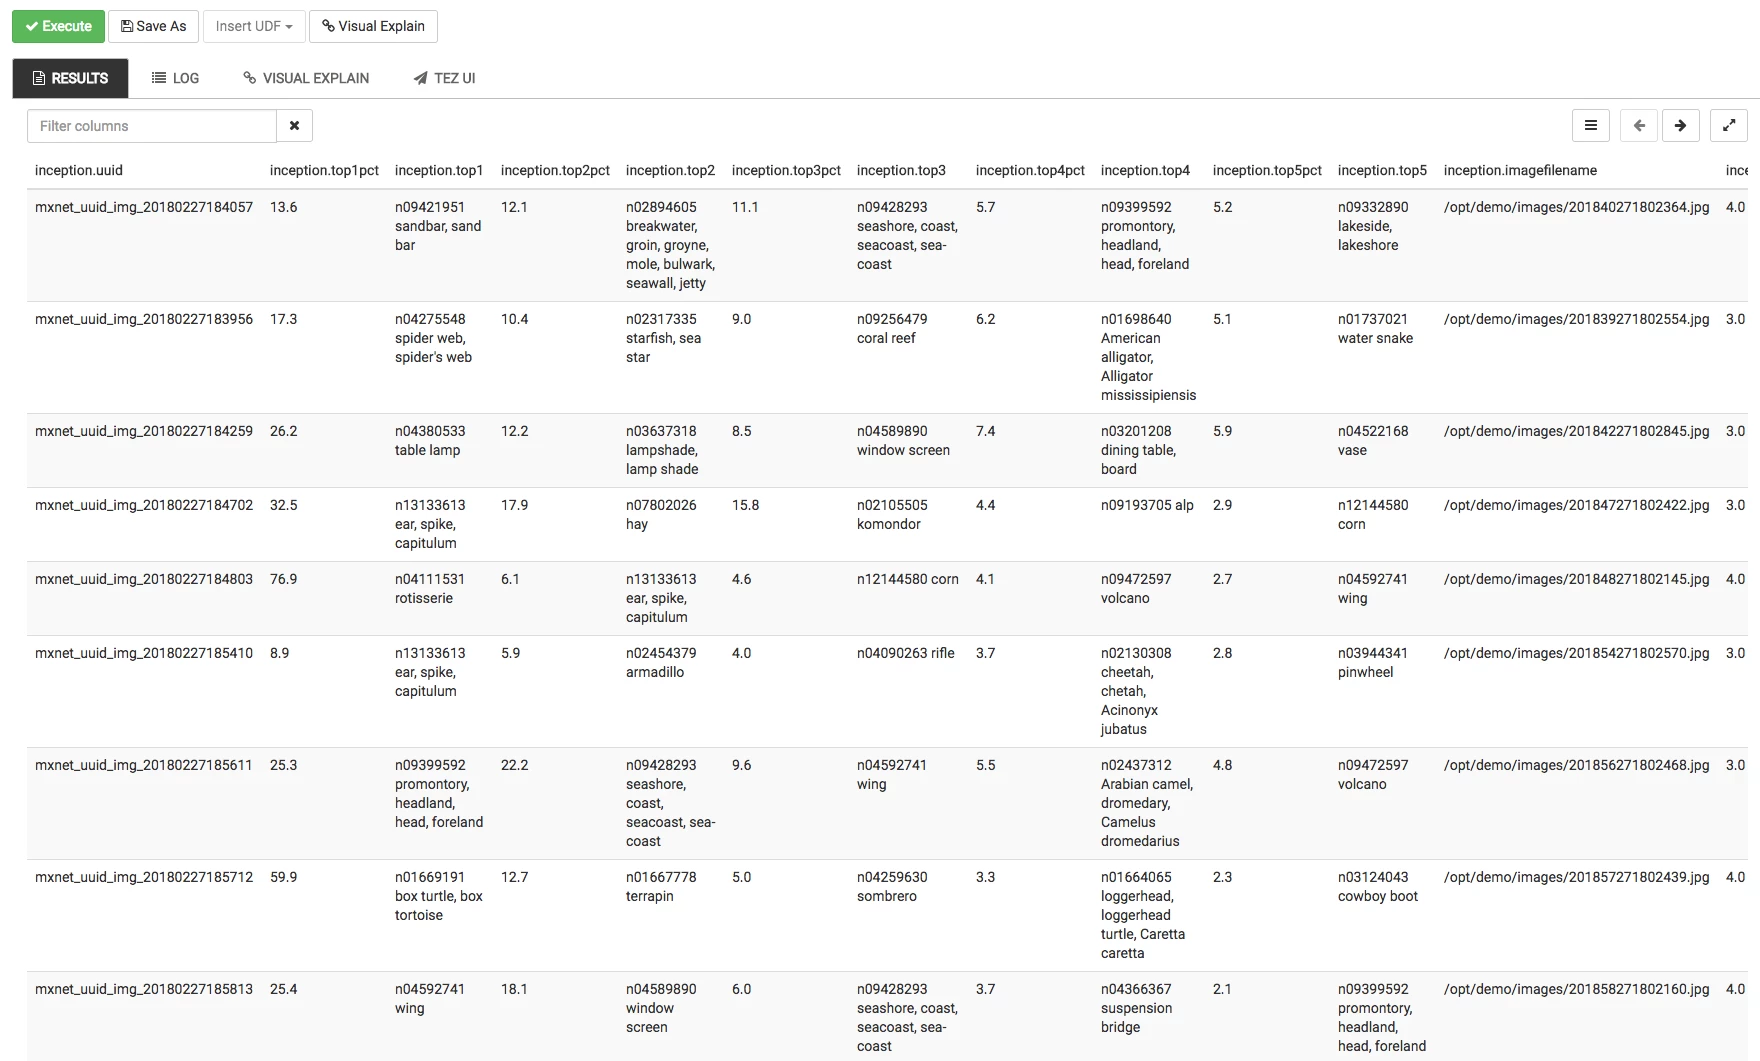
Task: Go to next results page arrow
Action: click(x=1681, y=126)
